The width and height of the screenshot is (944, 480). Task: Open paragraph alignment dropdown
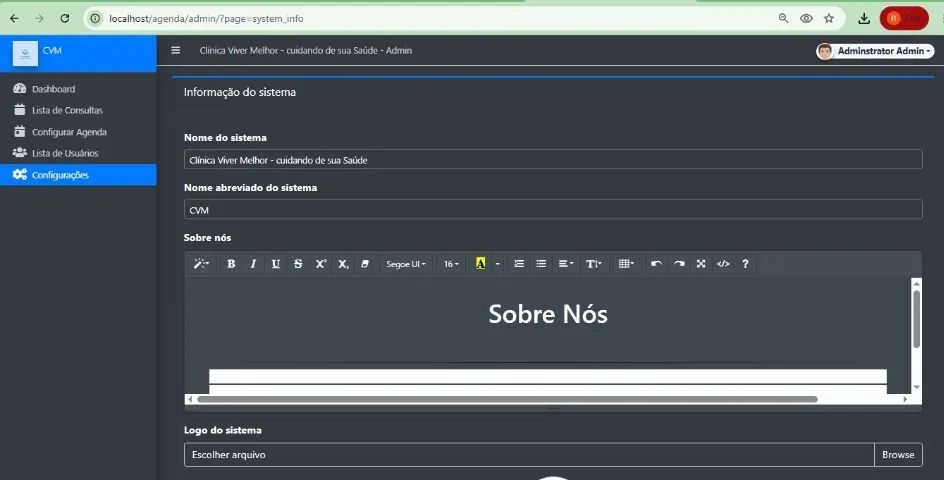click(566, 264)
